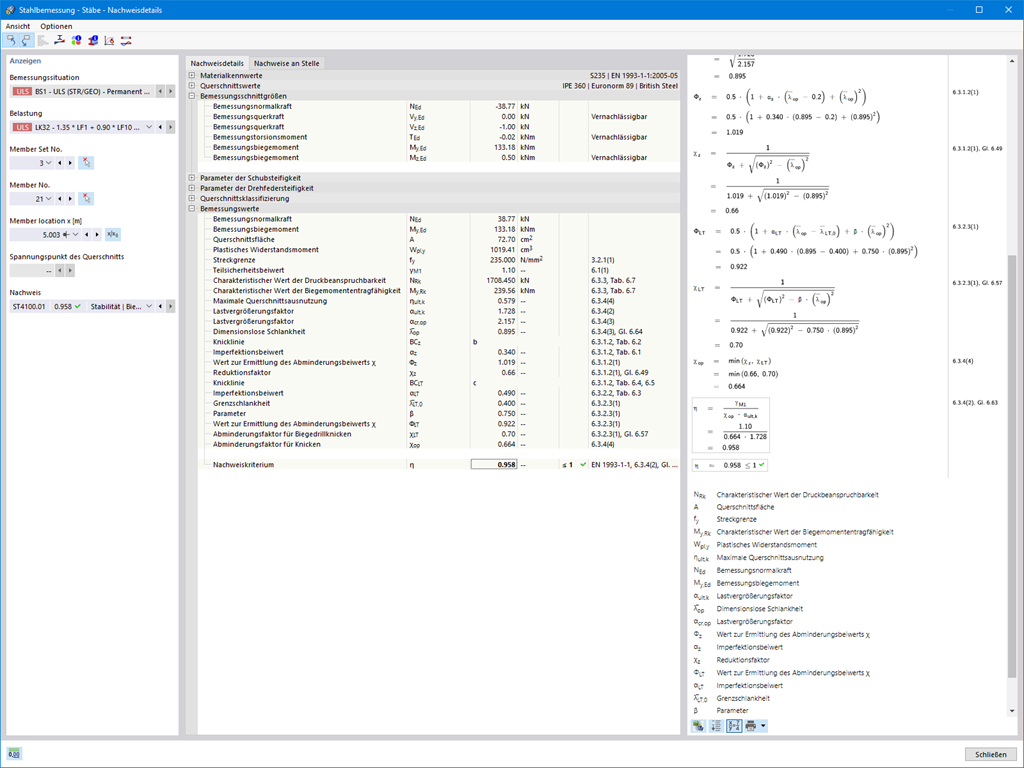Expand the Materialkennwerte section

pyautogui.click(x=192, y=76)
